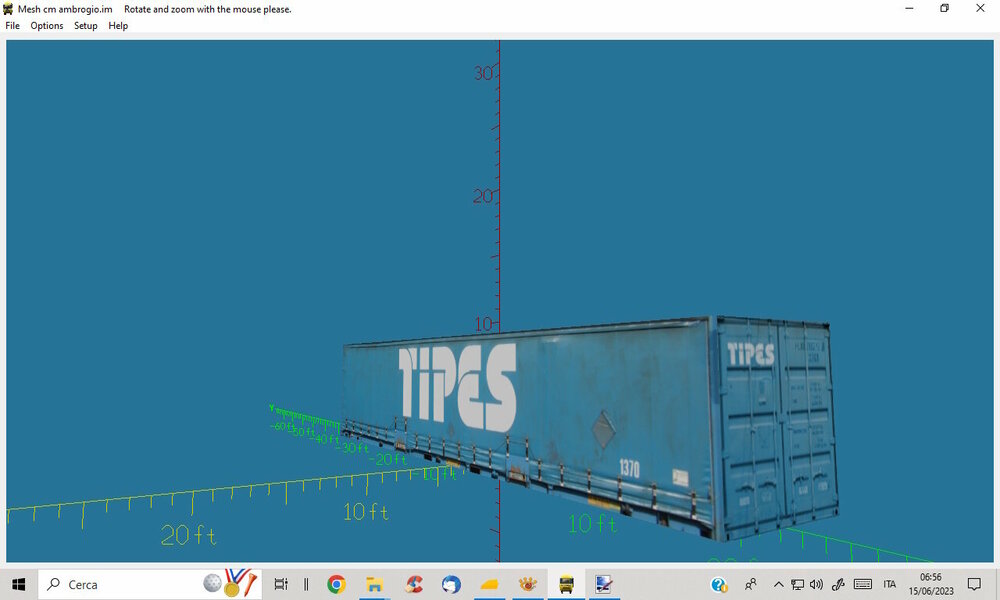Open CCleaner icon in taskbar
The width and height of the screenshot is (1000, 600).
413,584
